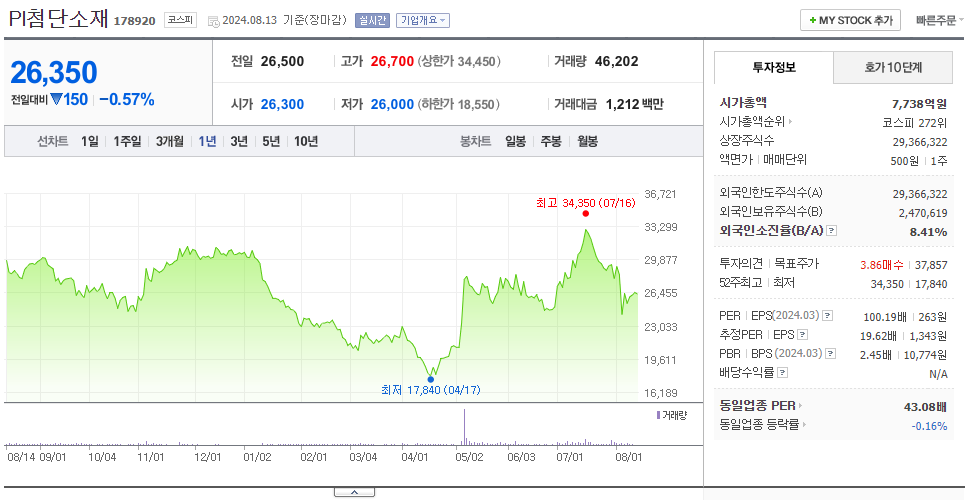Click the target price 37,857
Image resolution: width=968 pixels, height=500 pixels.
931,265
